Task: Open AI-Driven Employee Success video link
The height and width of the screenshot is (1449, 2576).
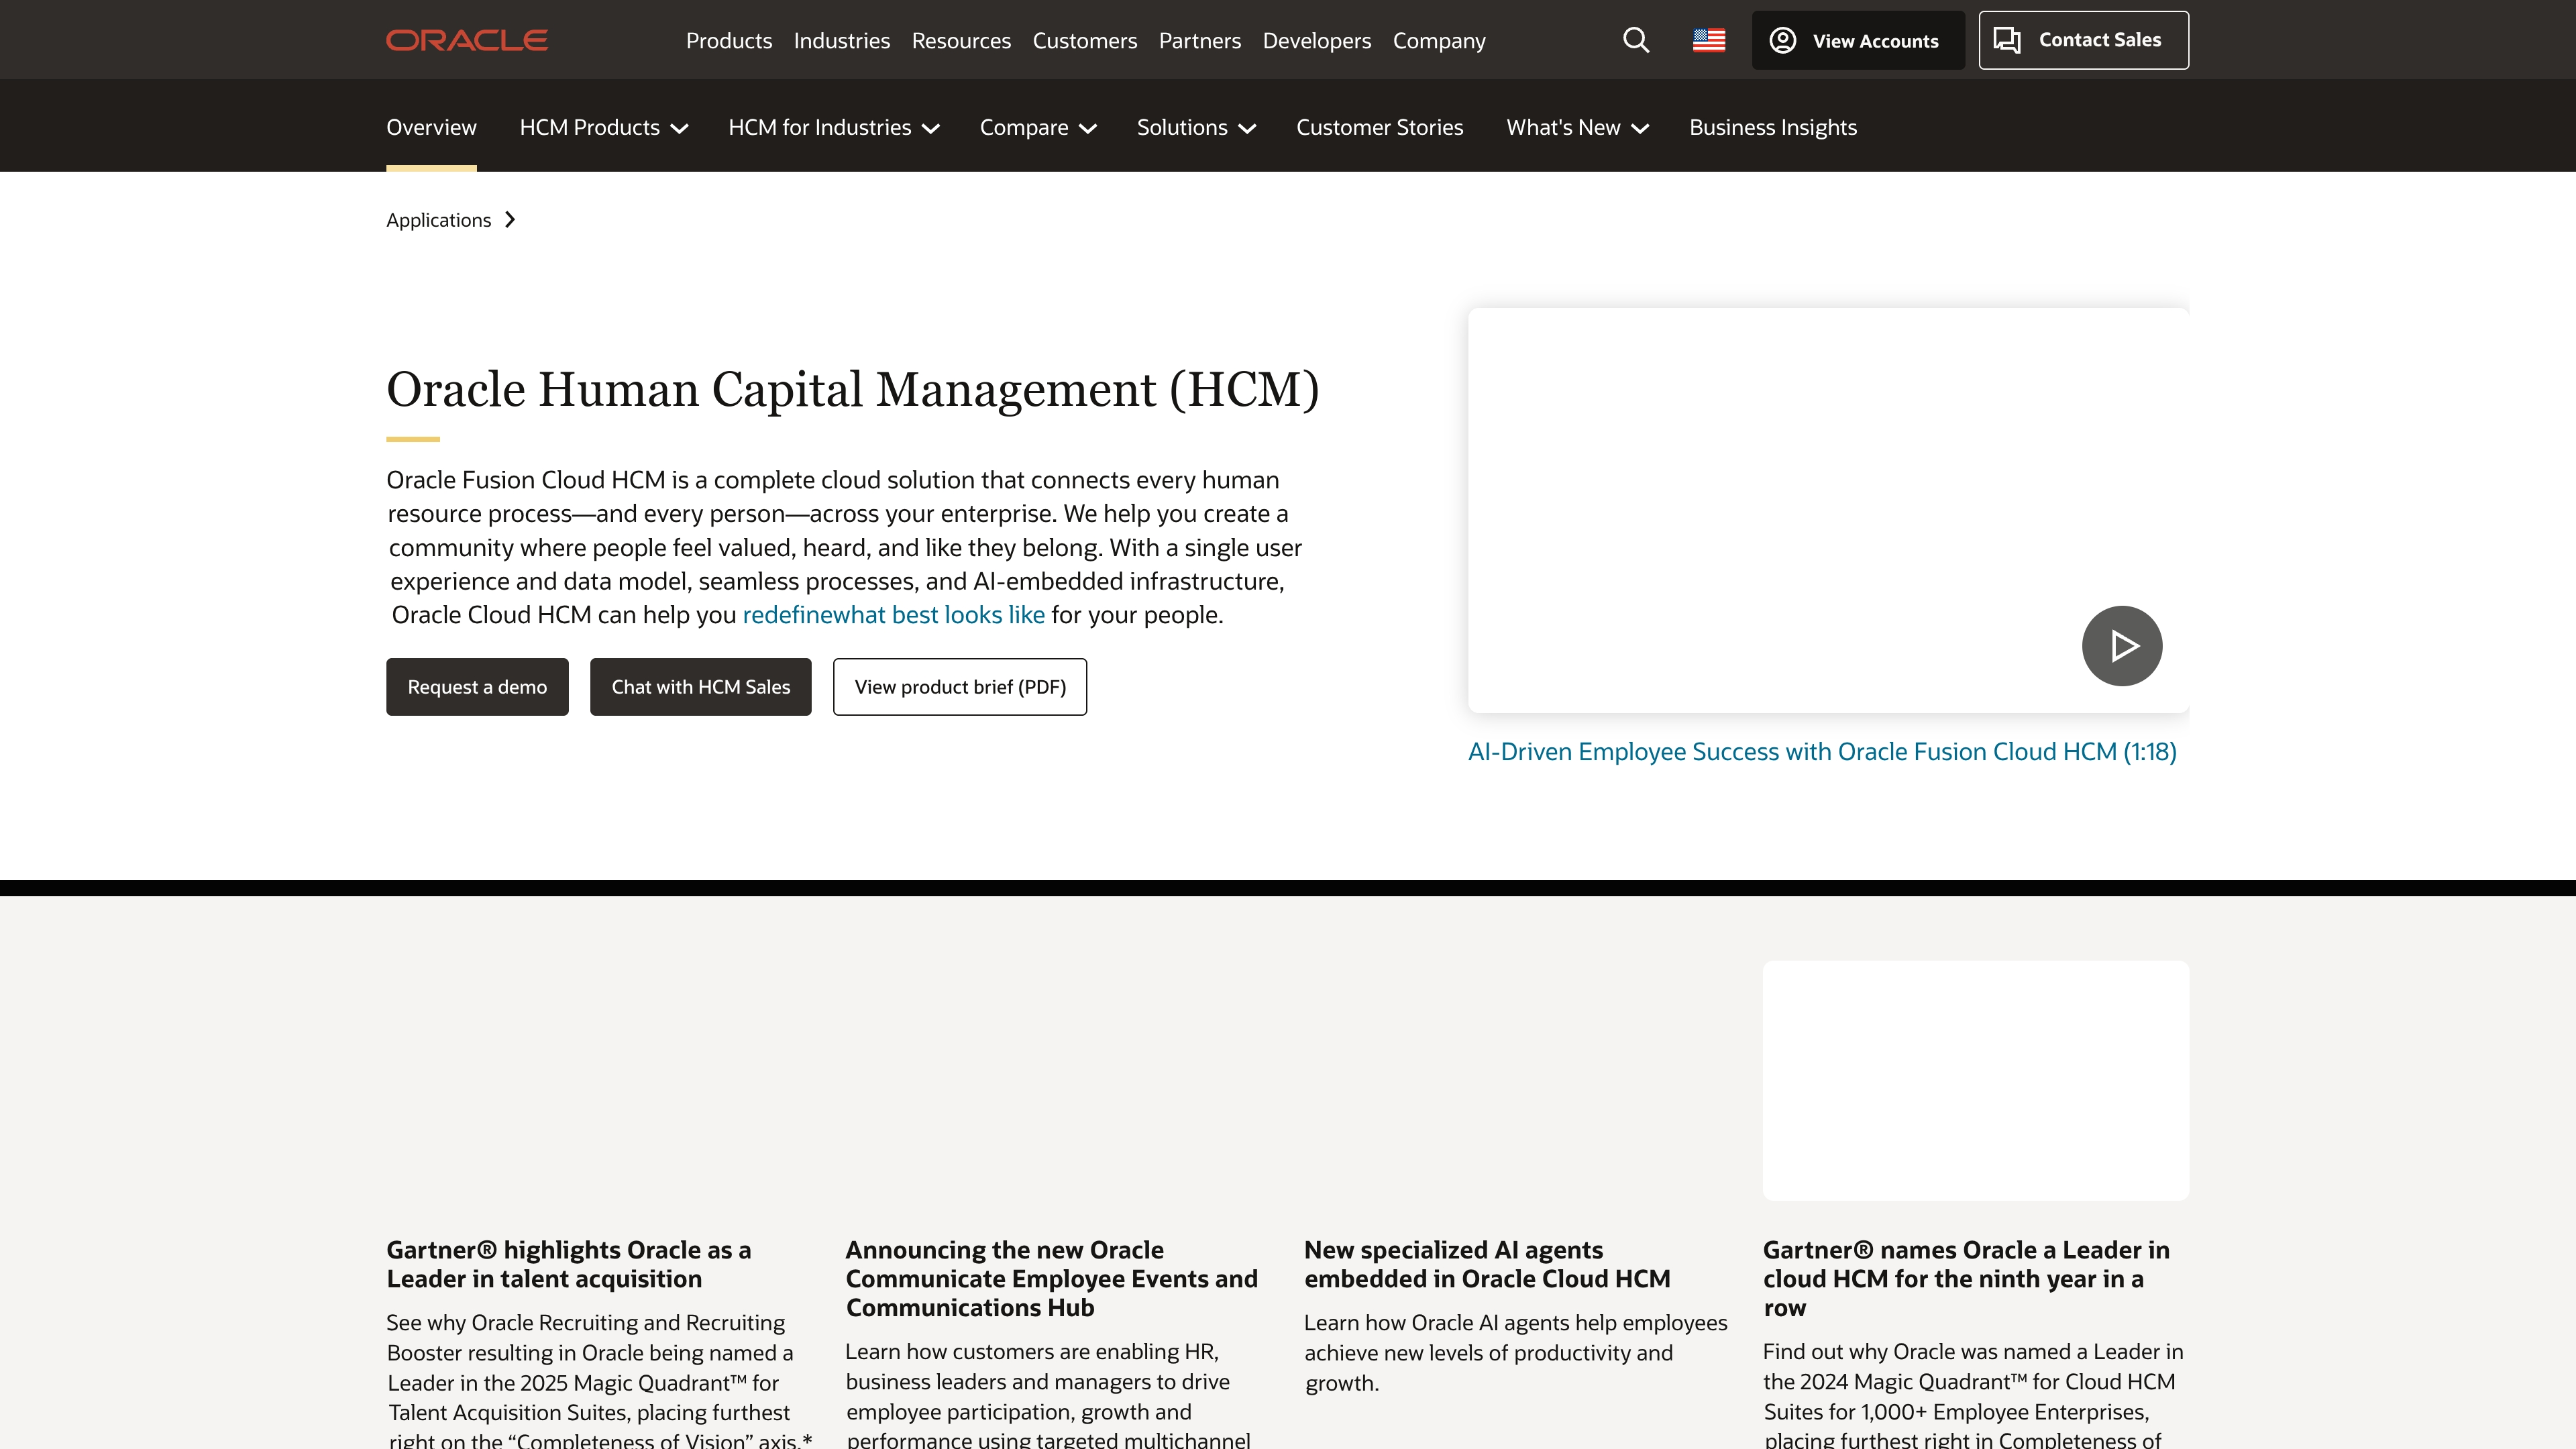Action: point(1822,752)
